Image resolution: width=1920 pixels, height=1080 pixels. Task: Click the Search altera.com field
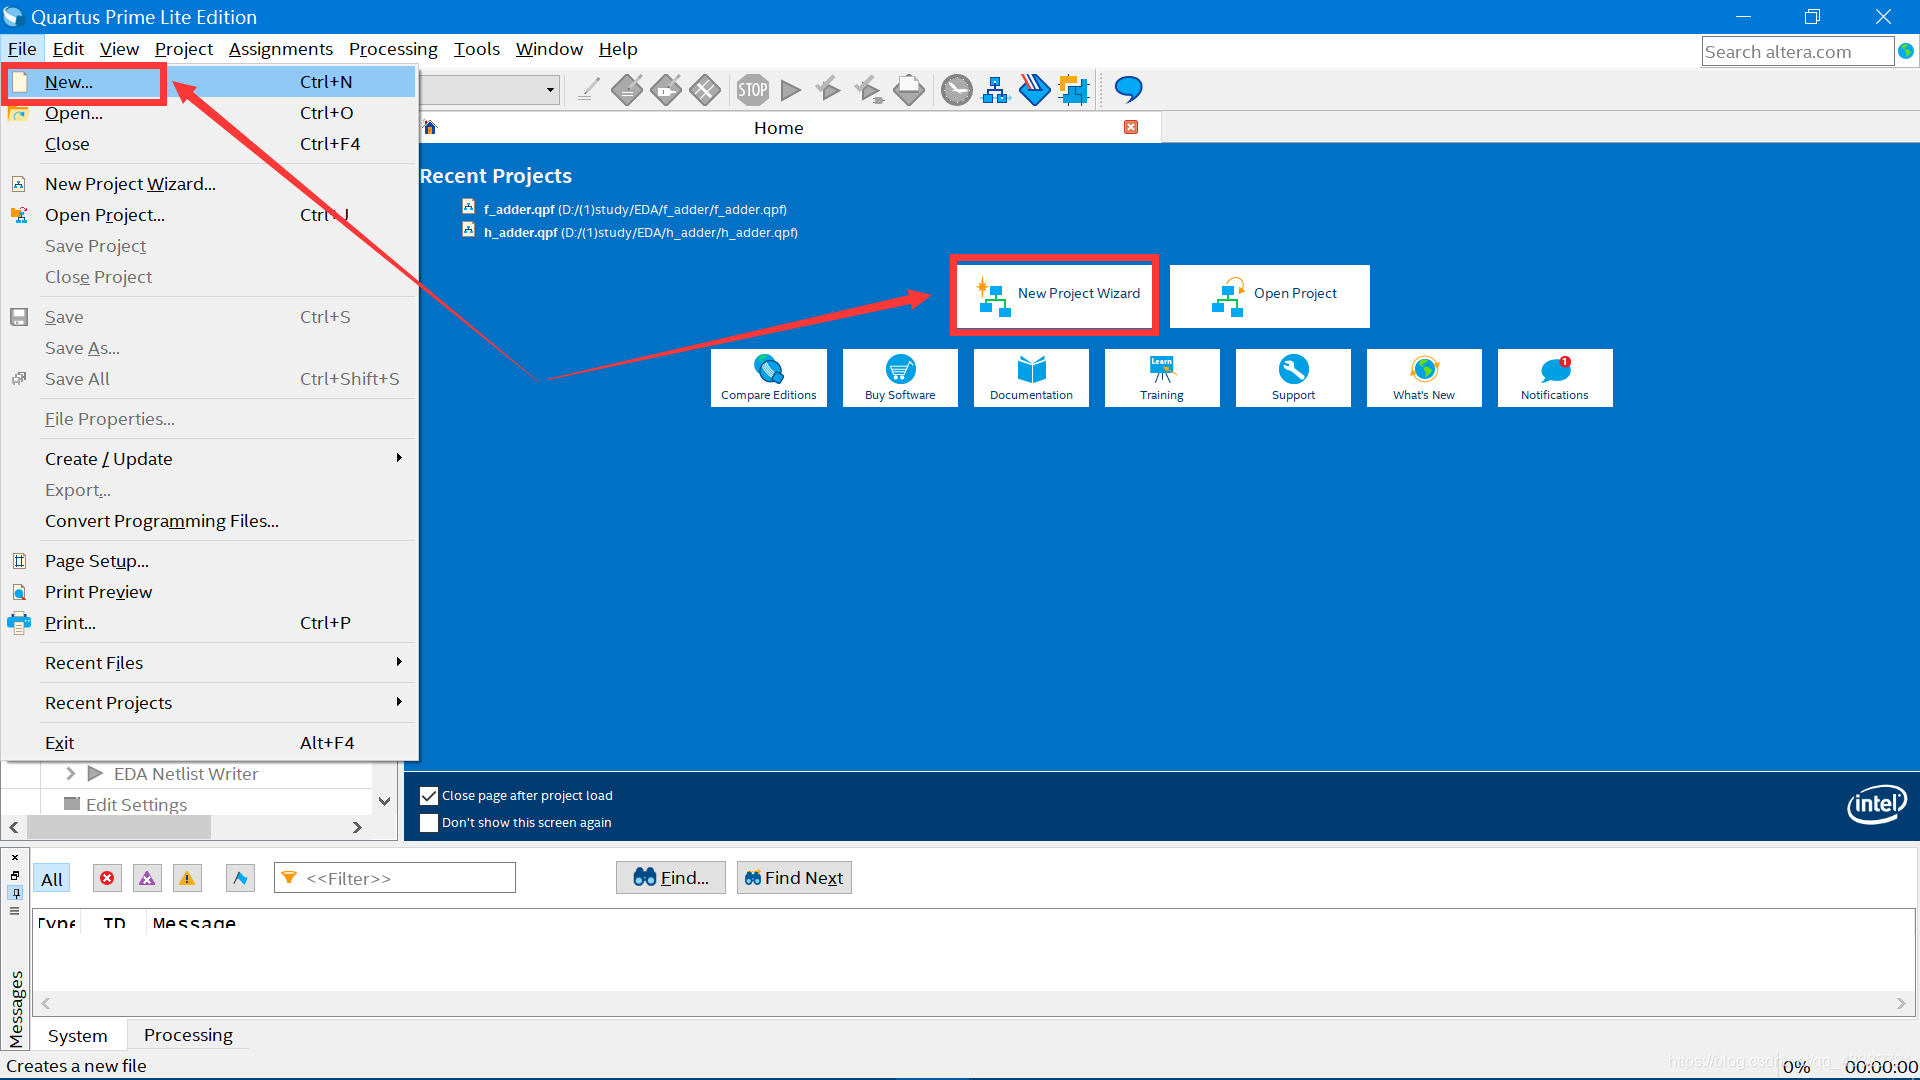tap(1796, 52)
